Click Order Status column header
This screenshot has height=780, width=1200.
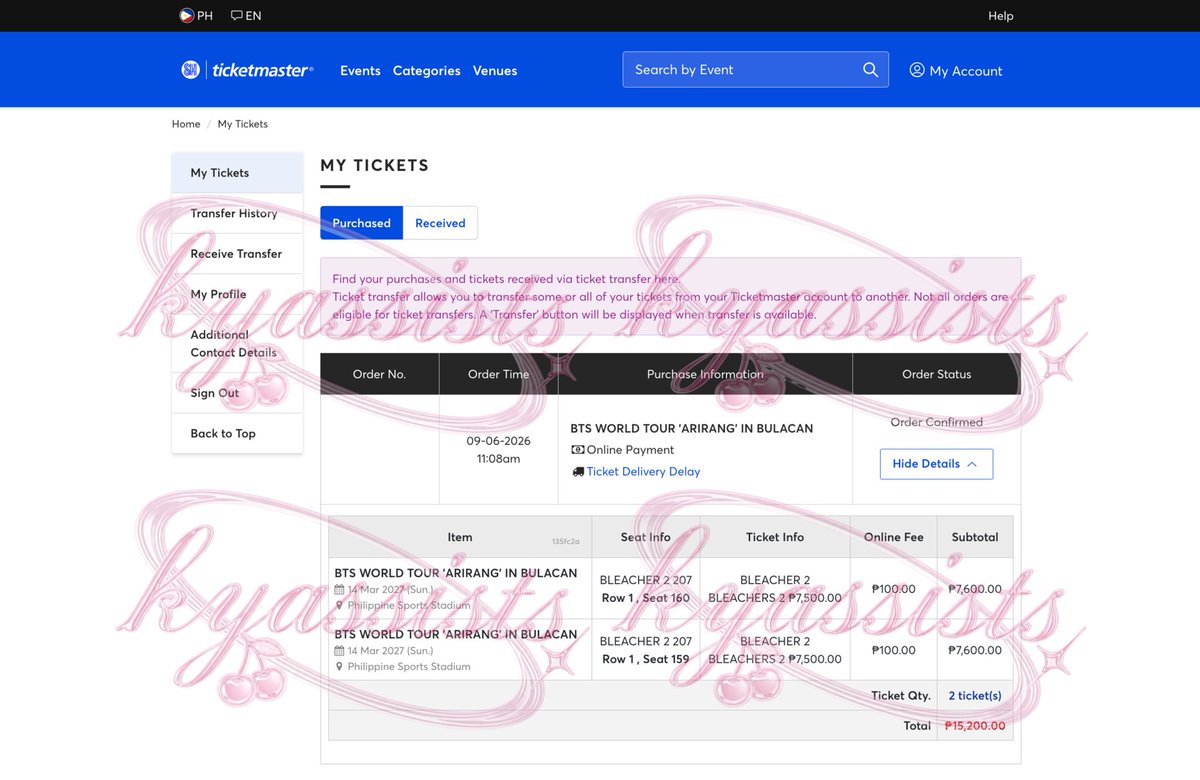[937, 374]
